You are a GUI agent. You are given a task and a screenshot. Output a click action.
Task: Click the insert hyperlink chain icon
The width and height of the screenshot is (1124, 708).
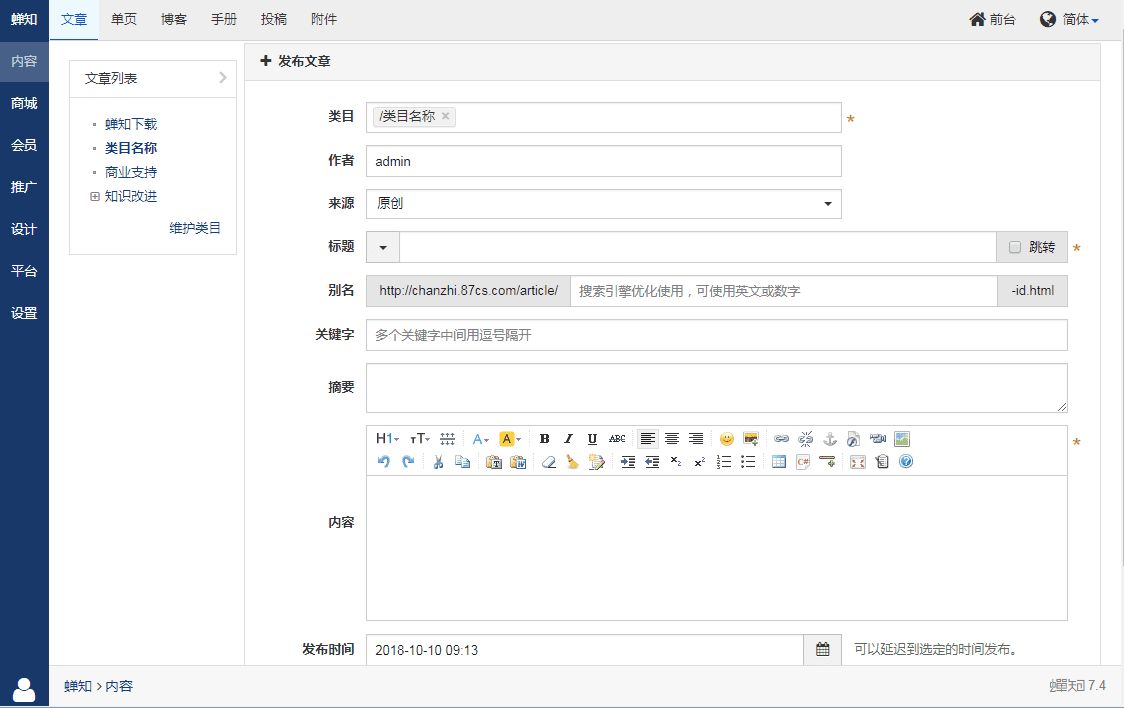coord(781,439)
